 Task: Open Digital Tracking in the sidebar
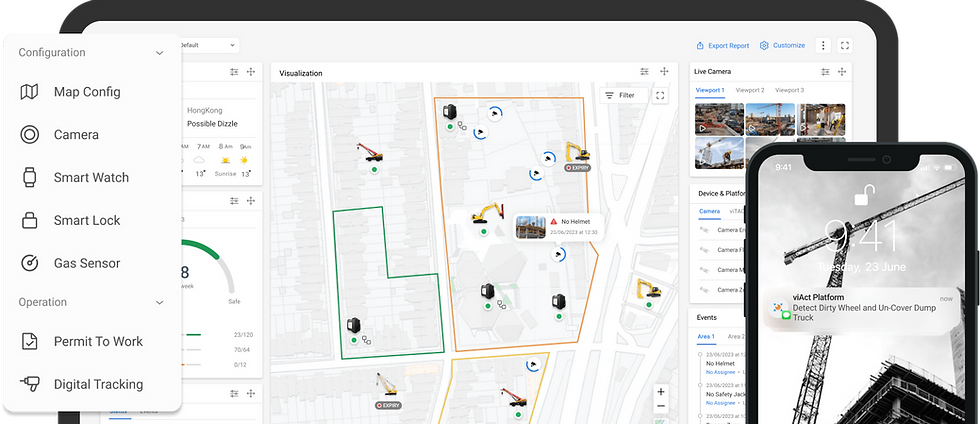coord(97,385)
